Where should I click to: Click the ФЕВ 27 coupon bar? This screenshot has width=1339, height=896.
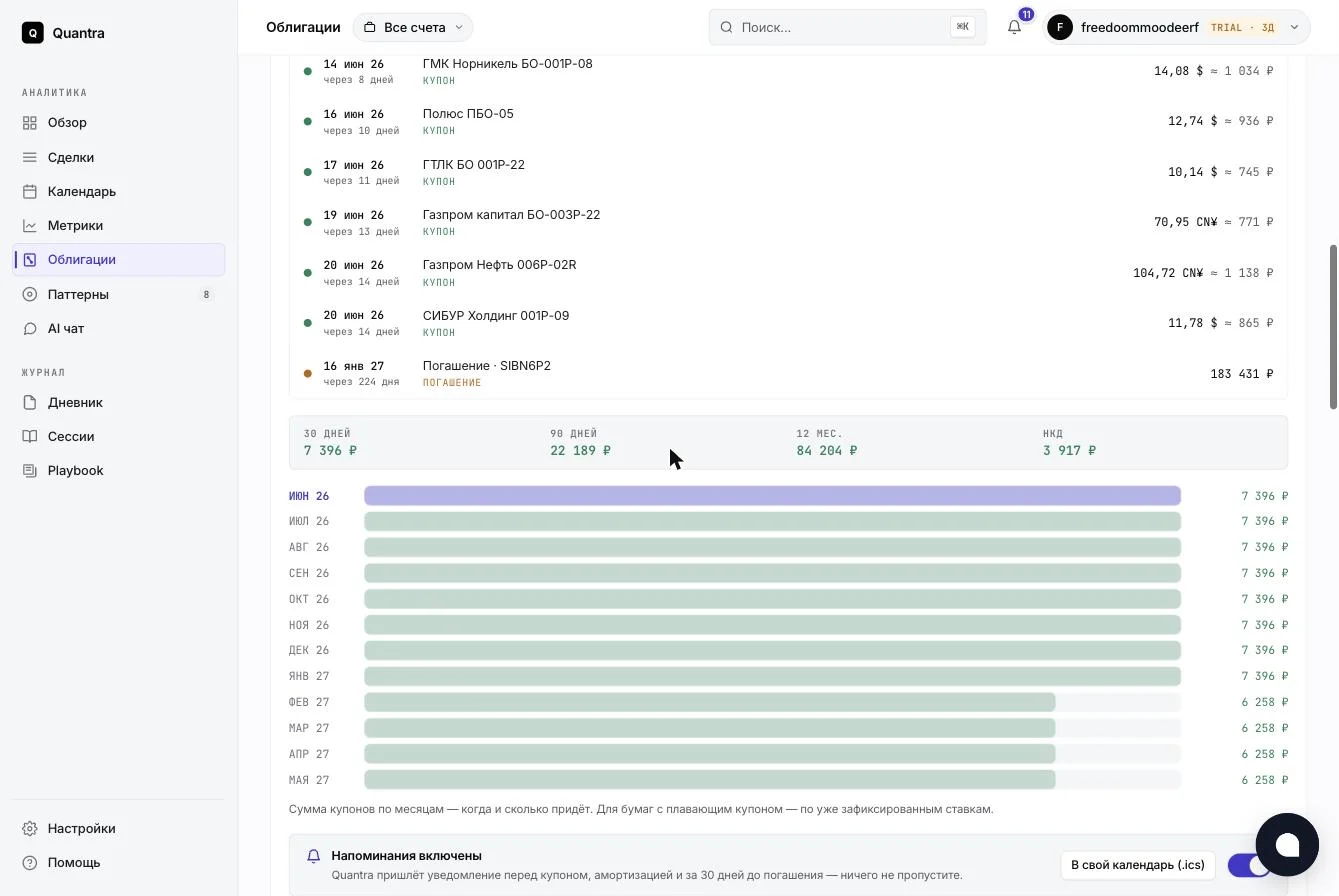pyautogui.click(x=709, y=702)
